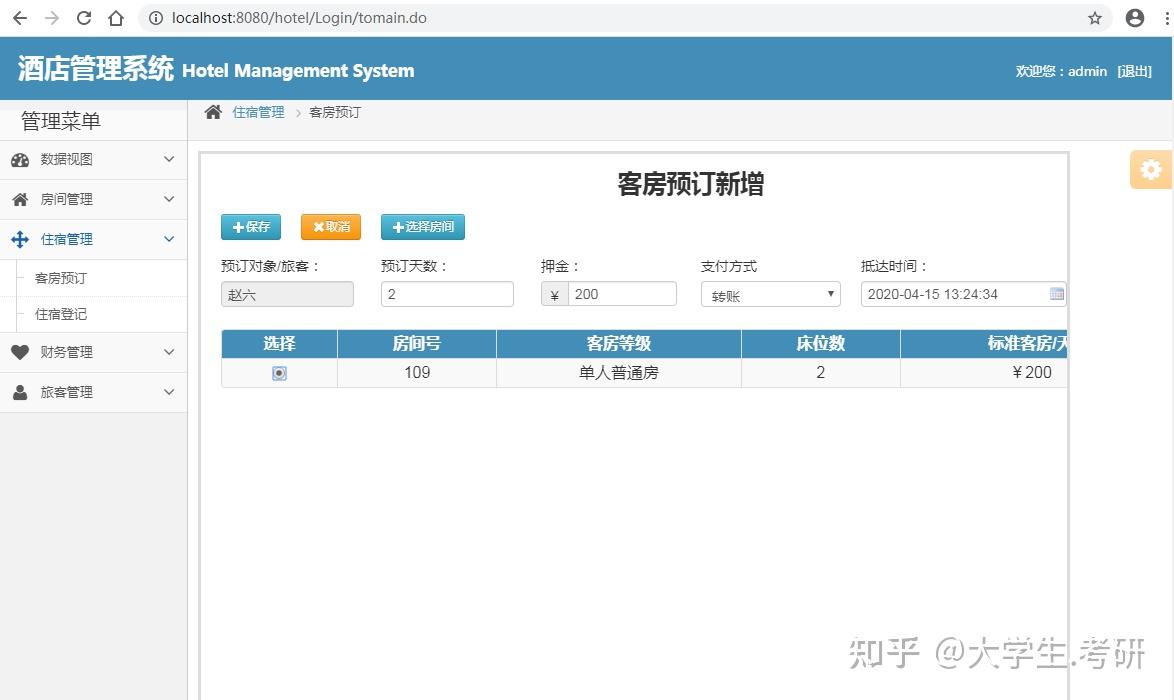Click the 数据视图 dashboard icon

click(x=20, y=159)
